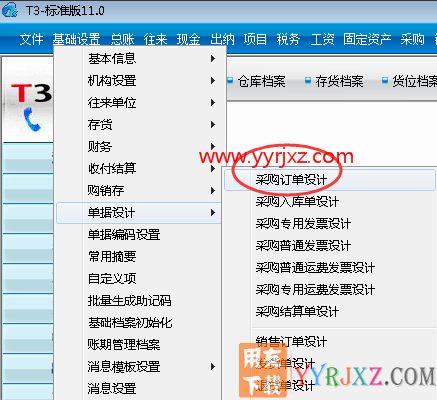Image resolution: width=437 pixels, height=400 pixels.
Task: Click the T3 app icon in title bar
Action: pyautogui.click(x=10, y=10)
